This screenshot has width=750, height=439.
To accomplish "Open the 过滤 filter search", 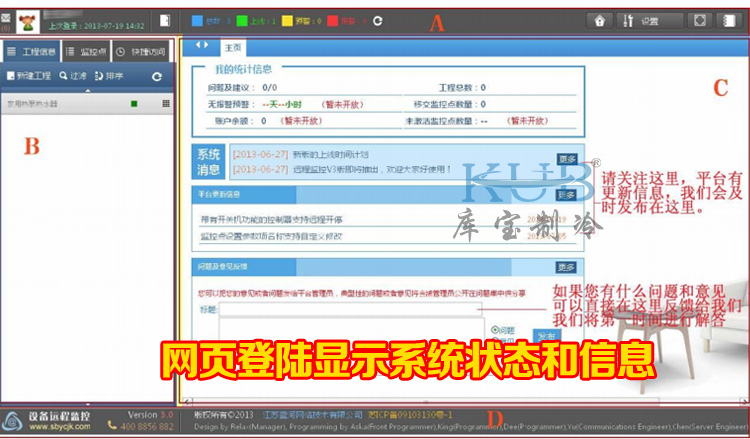I will pyautogui.click(x=73, y=76).
